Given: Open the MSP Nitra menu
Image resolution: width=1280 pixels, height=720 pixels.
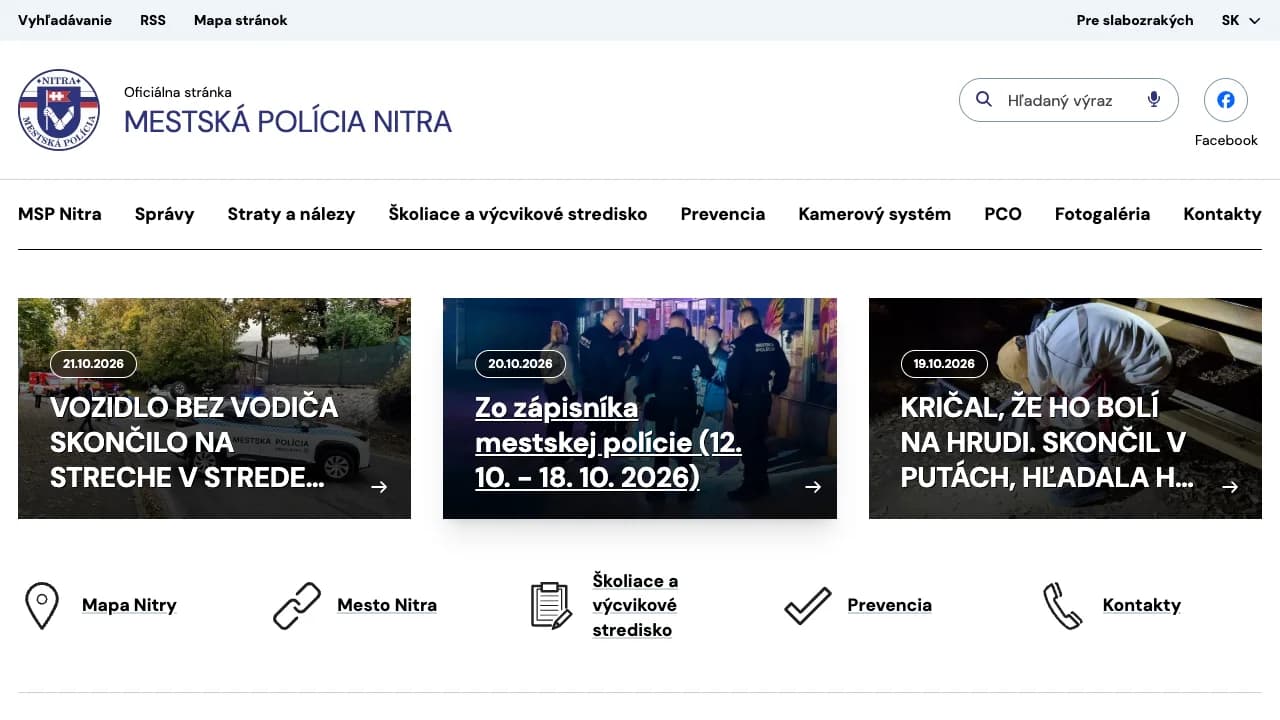Looking at the screenshot, I should click(60, 214).
